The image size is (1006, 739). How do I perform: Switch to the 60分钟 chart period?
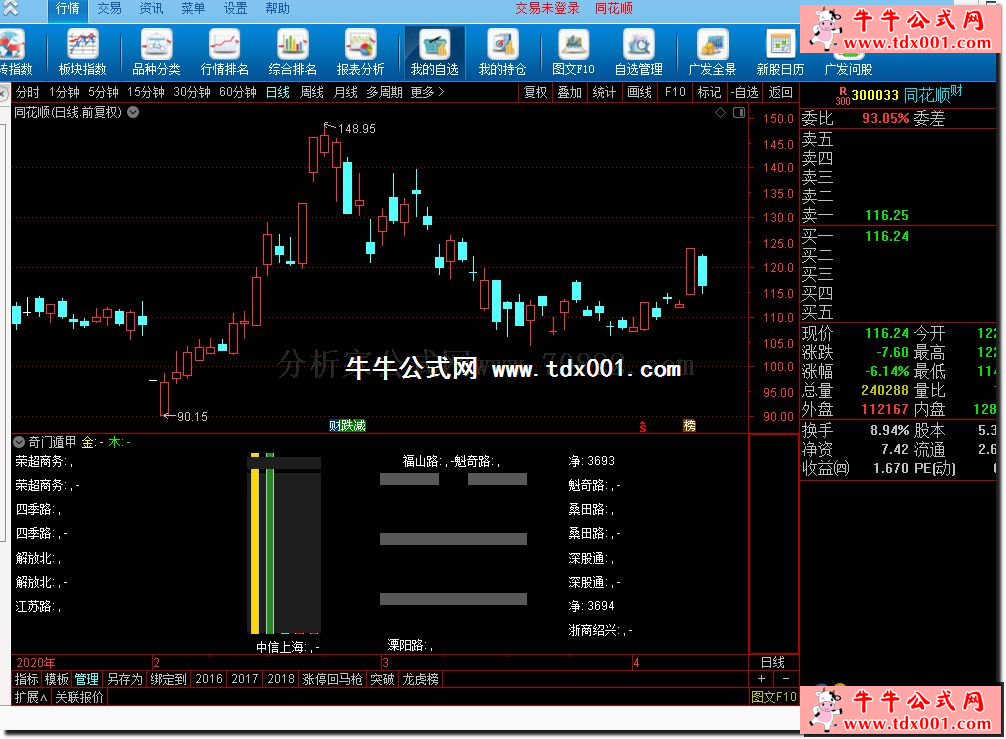pyautogui.click(x=238, y=92)
